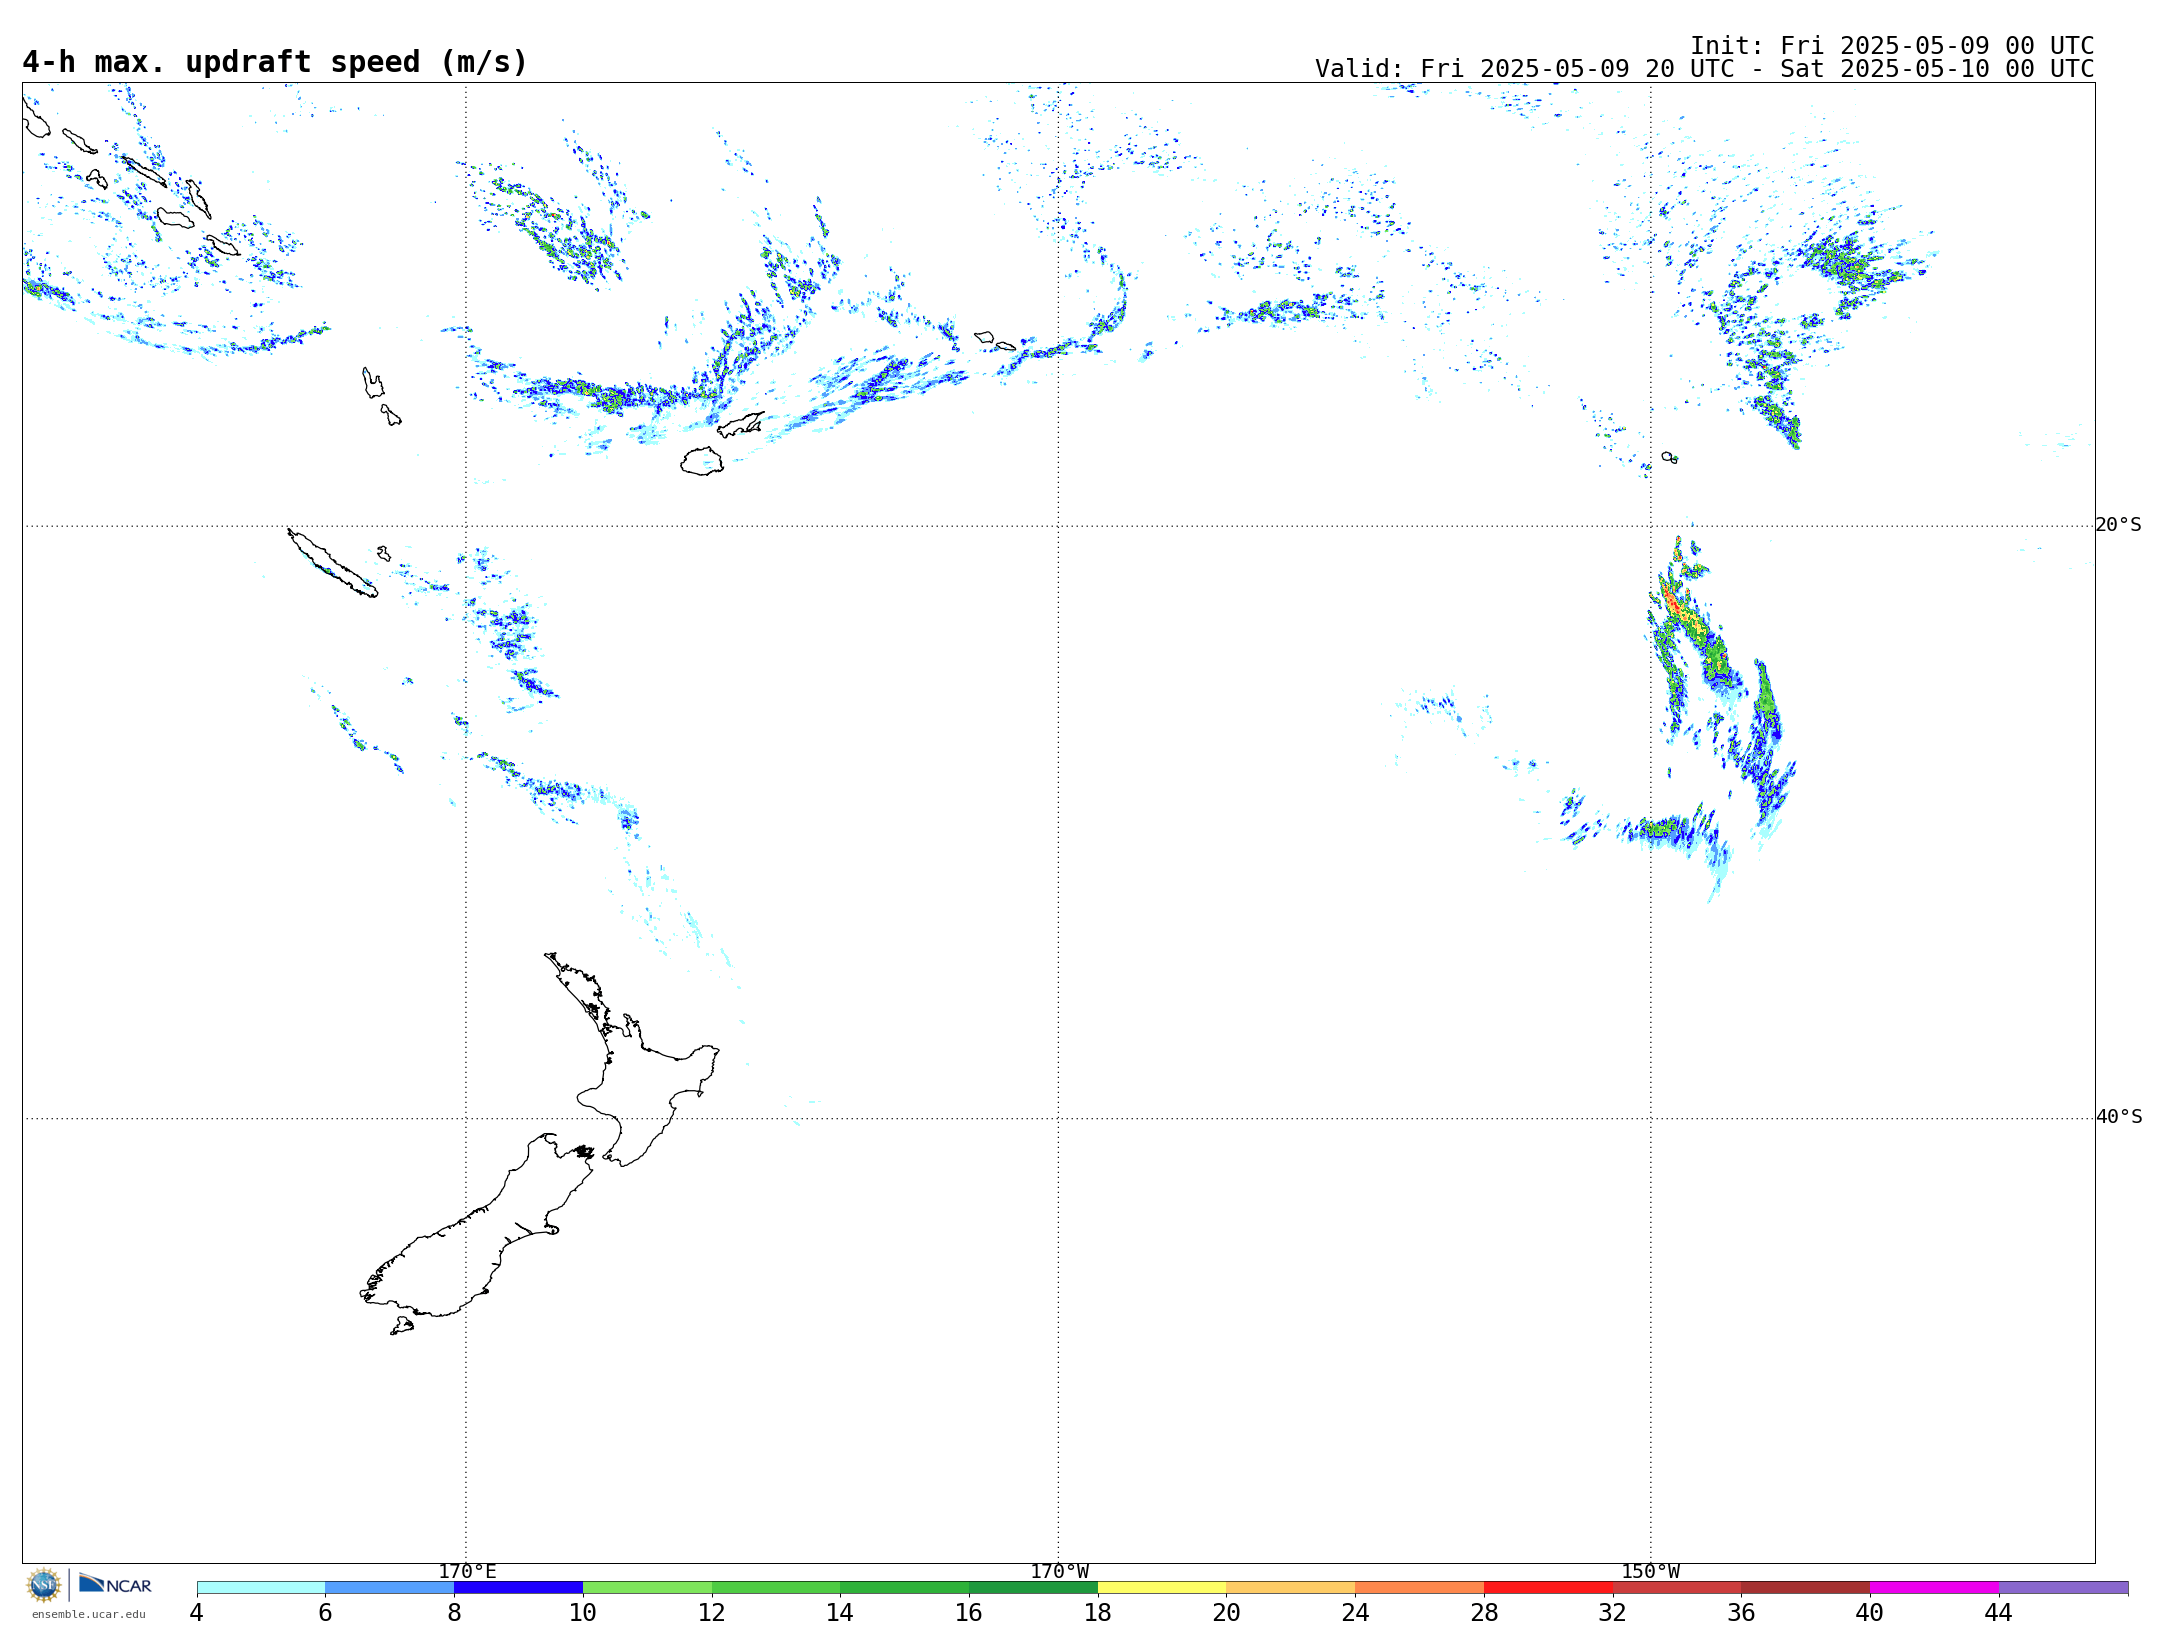
Task: Click the 40°S latitude label
Action: point(2119,1117)
